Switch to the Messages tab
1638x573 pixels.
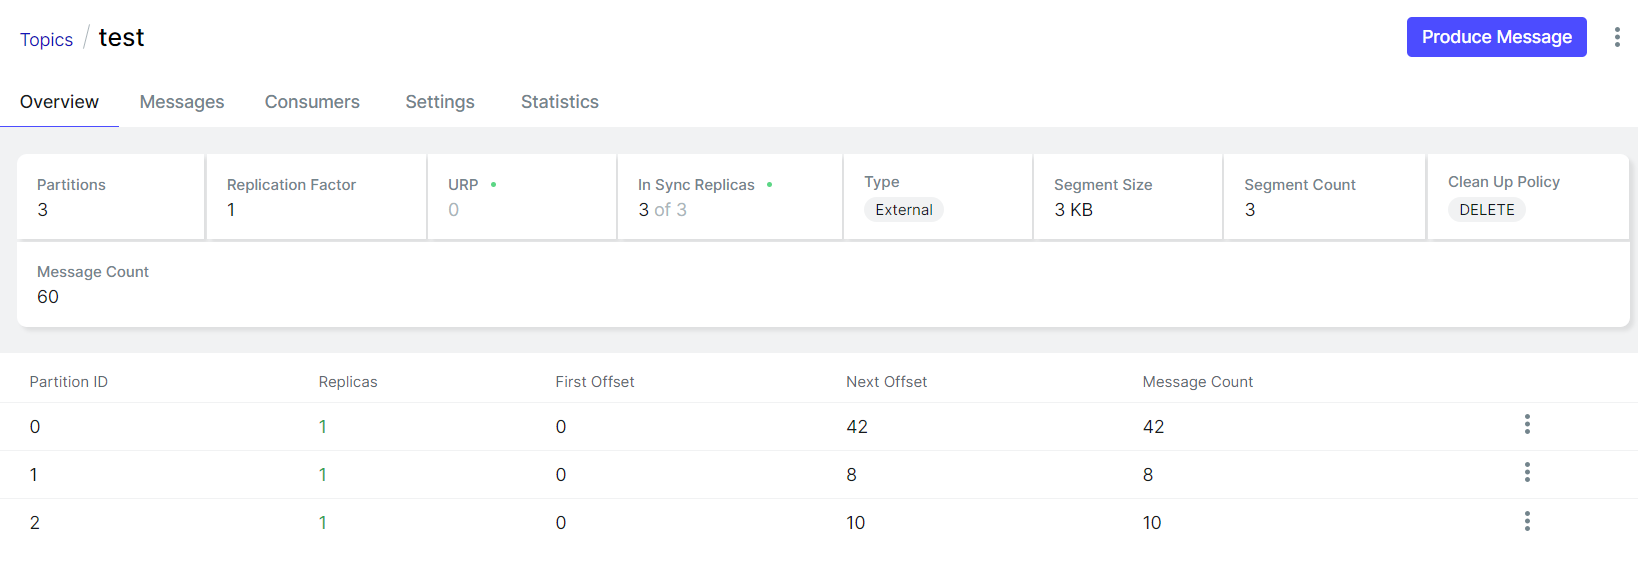(x=182, y=102)
